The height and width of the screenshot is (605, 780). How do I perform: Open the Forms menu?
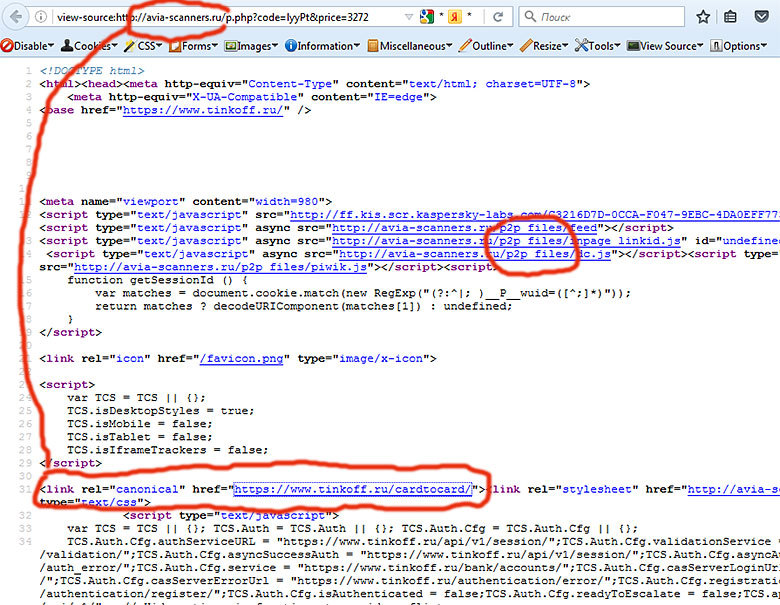194,46
